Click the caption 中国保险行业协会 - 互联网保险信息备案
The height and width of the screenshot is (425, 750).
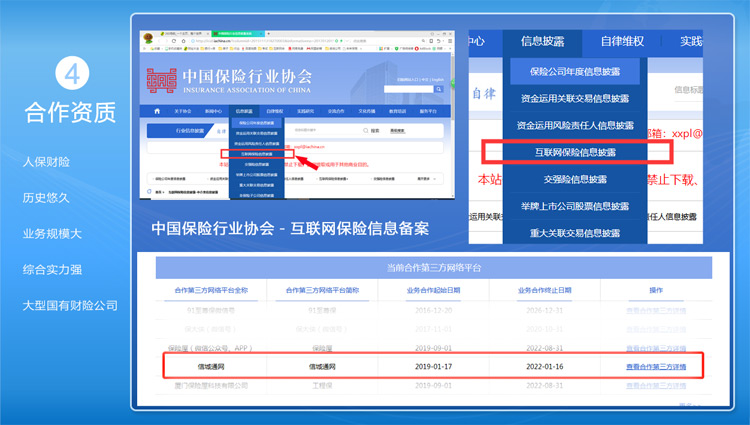[x=290, y=229]
